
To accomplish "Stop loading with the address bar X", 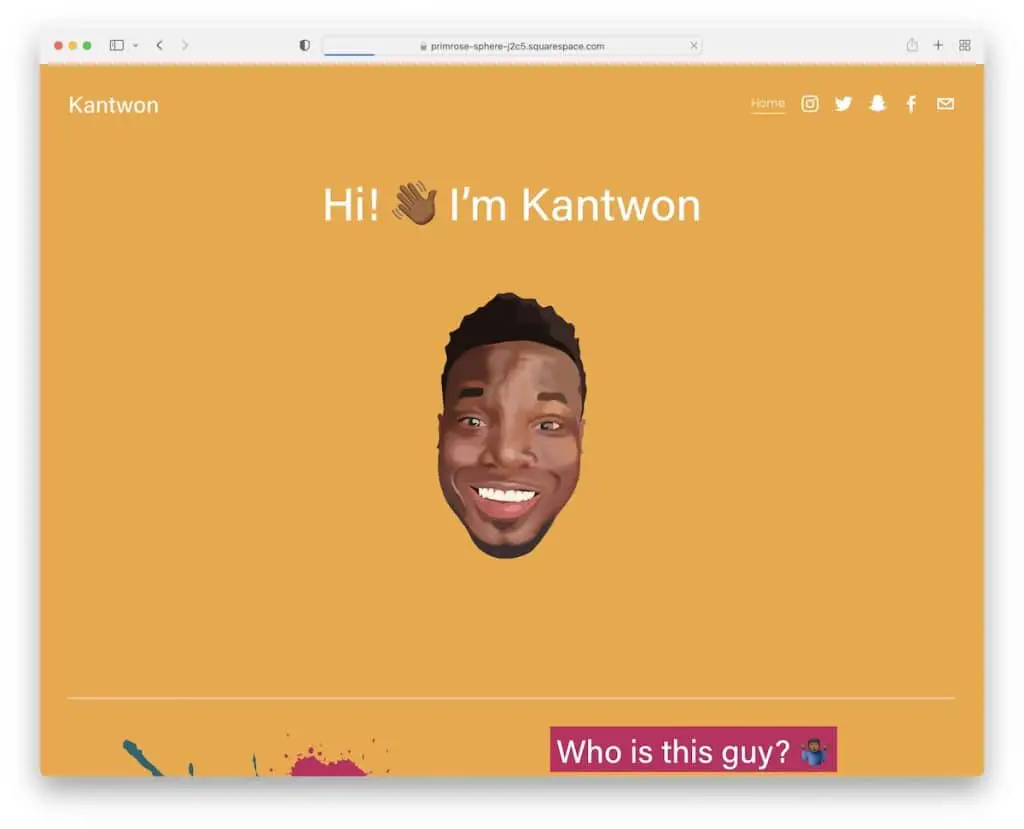I will click(694, 45).
